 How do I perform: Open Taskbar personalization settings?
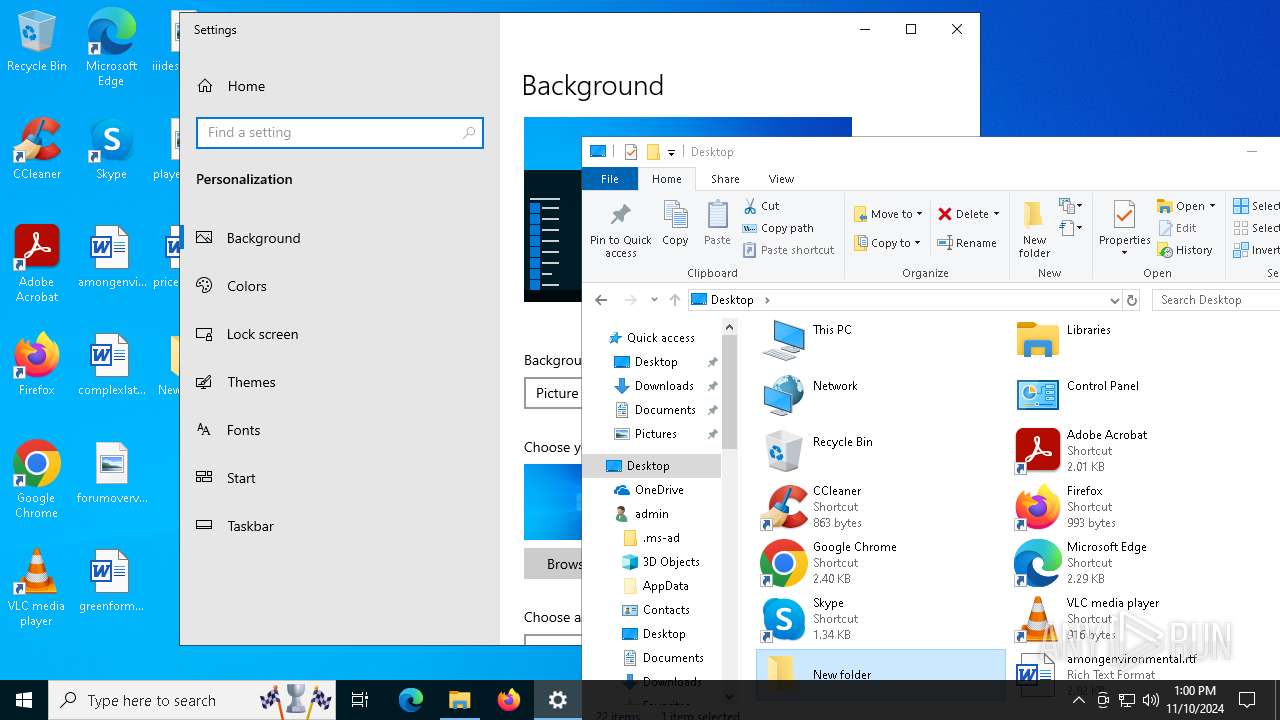(340, 526)
